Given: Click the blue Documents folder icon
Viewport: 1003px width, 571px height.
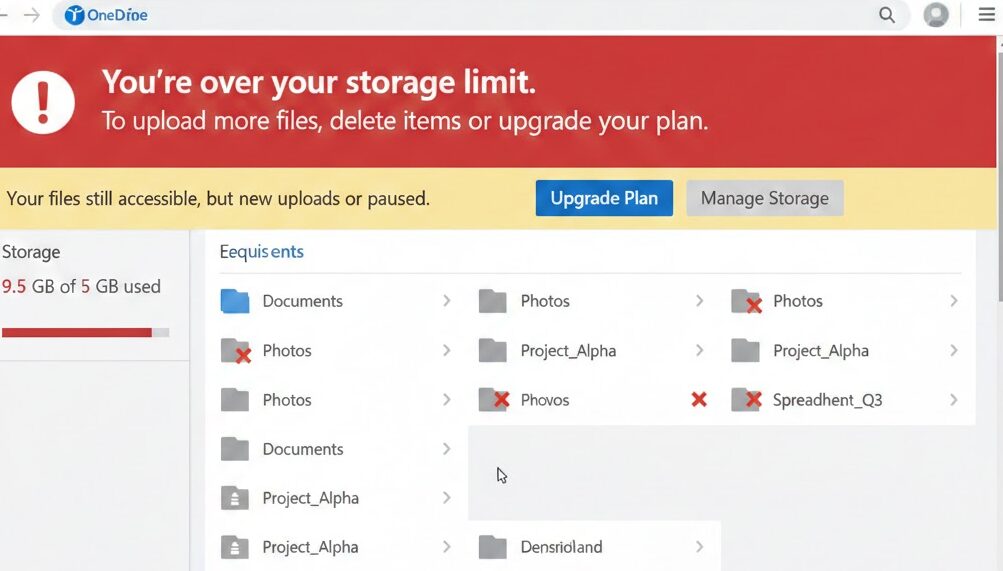Looking at the screenshot, I should [235, 301].
